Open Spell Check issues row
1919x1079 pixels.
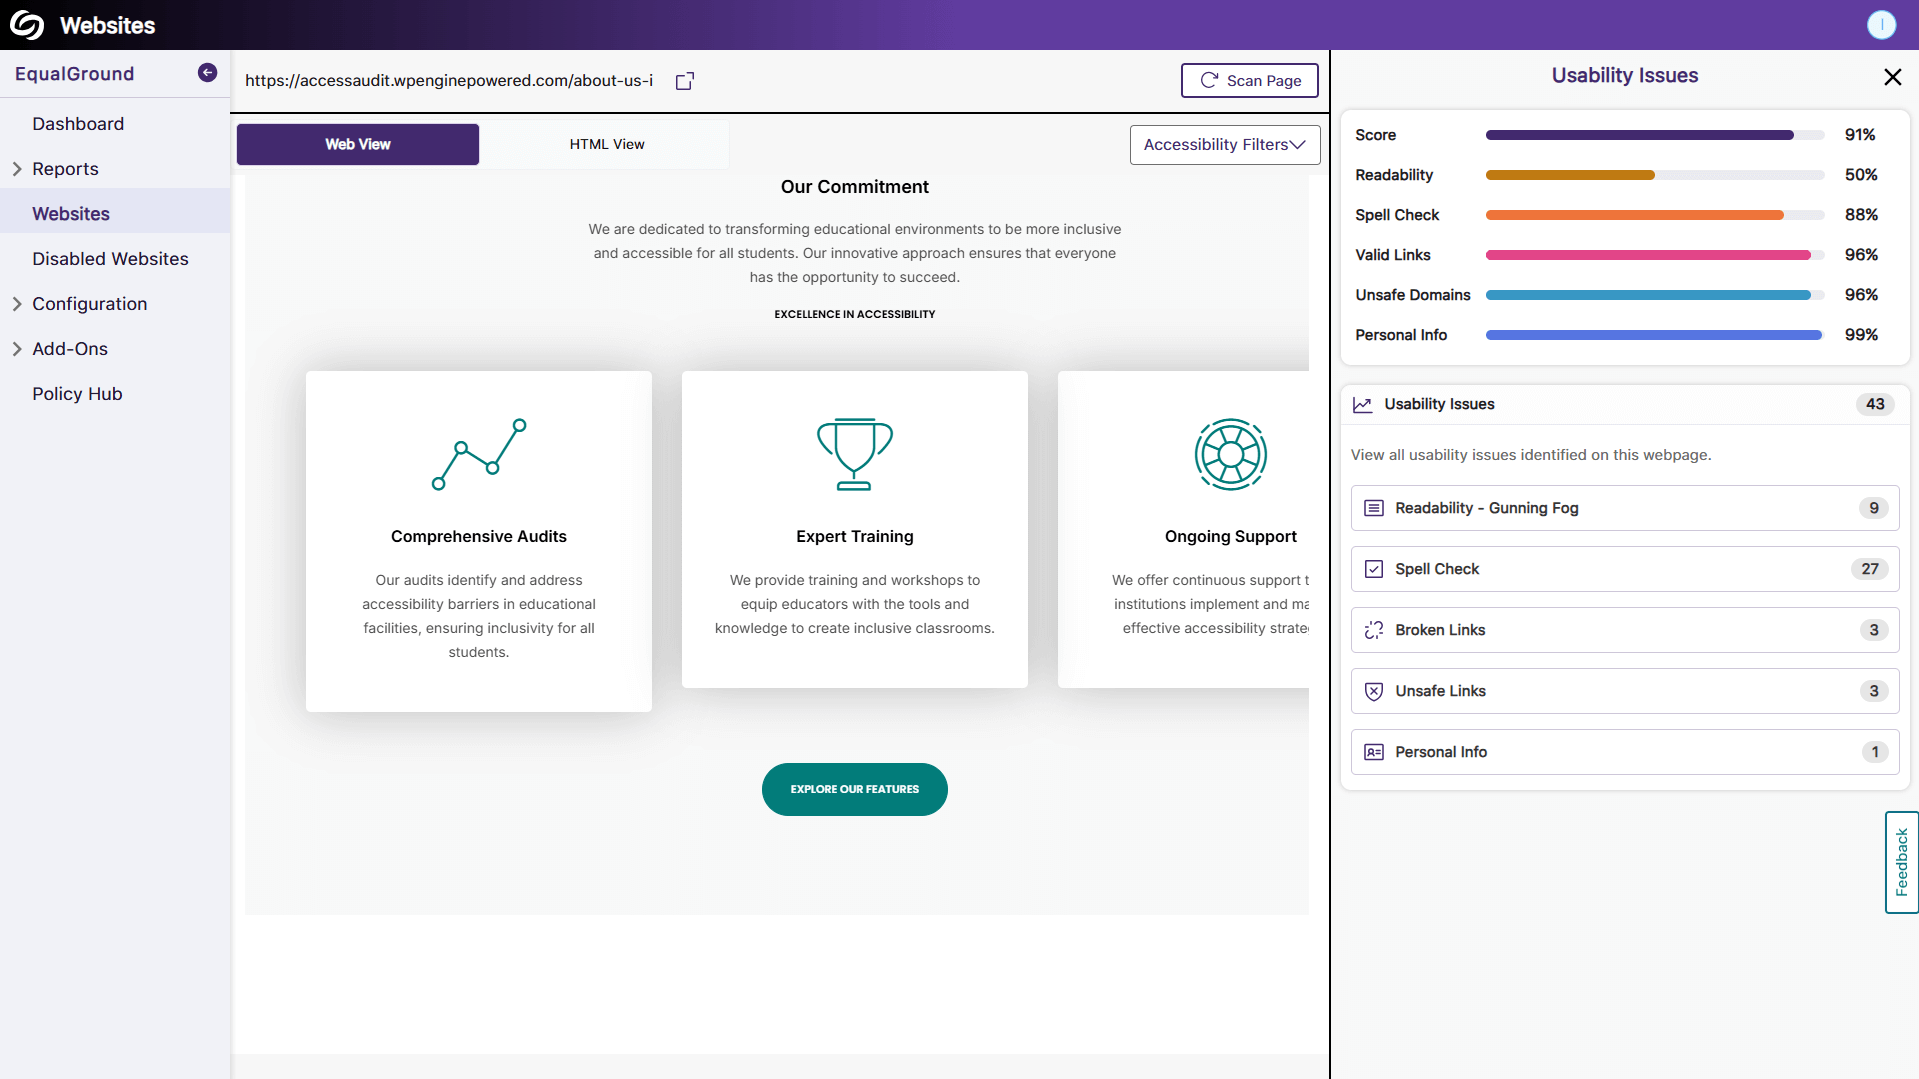[1625, 569]
